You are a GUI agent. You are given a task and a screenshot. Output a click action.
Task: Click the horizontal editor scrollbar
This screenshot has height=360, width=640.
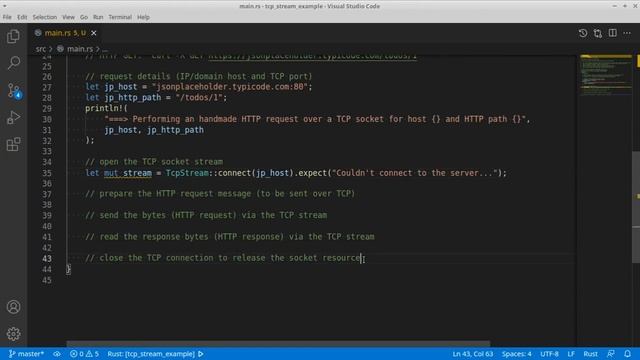point(278,344)
